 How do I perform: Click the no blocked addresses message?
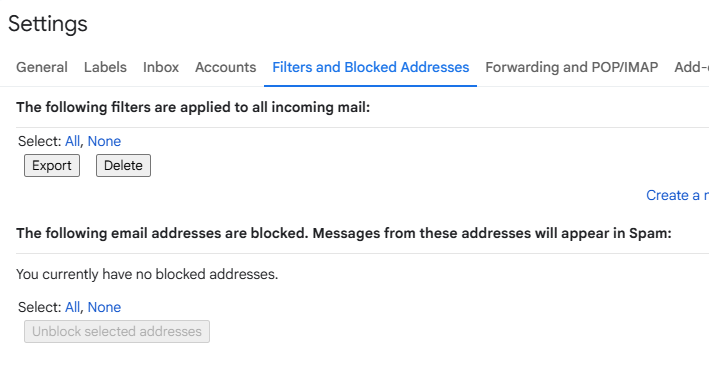coord(147,274)
